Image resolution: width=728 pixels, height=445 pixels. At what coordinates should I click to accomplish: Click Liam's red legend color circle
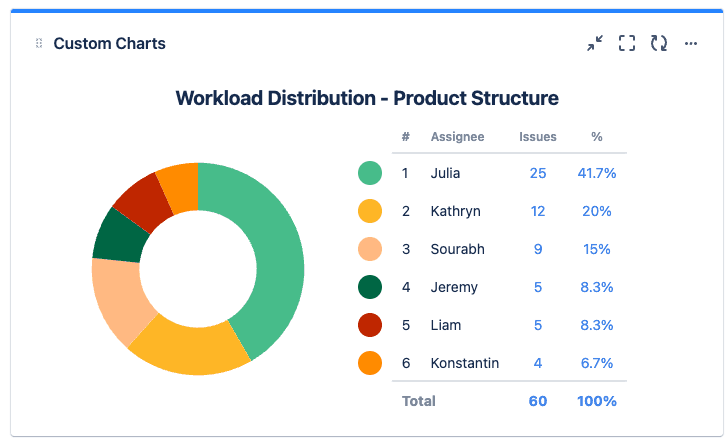(370, 325)
